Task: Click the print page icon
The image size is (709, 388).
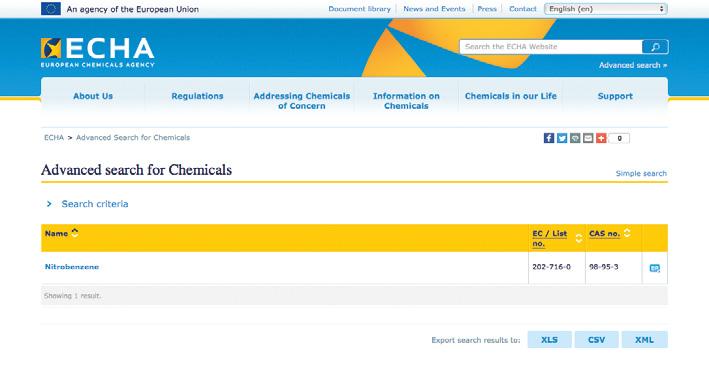Action: [x=575, y=138]
